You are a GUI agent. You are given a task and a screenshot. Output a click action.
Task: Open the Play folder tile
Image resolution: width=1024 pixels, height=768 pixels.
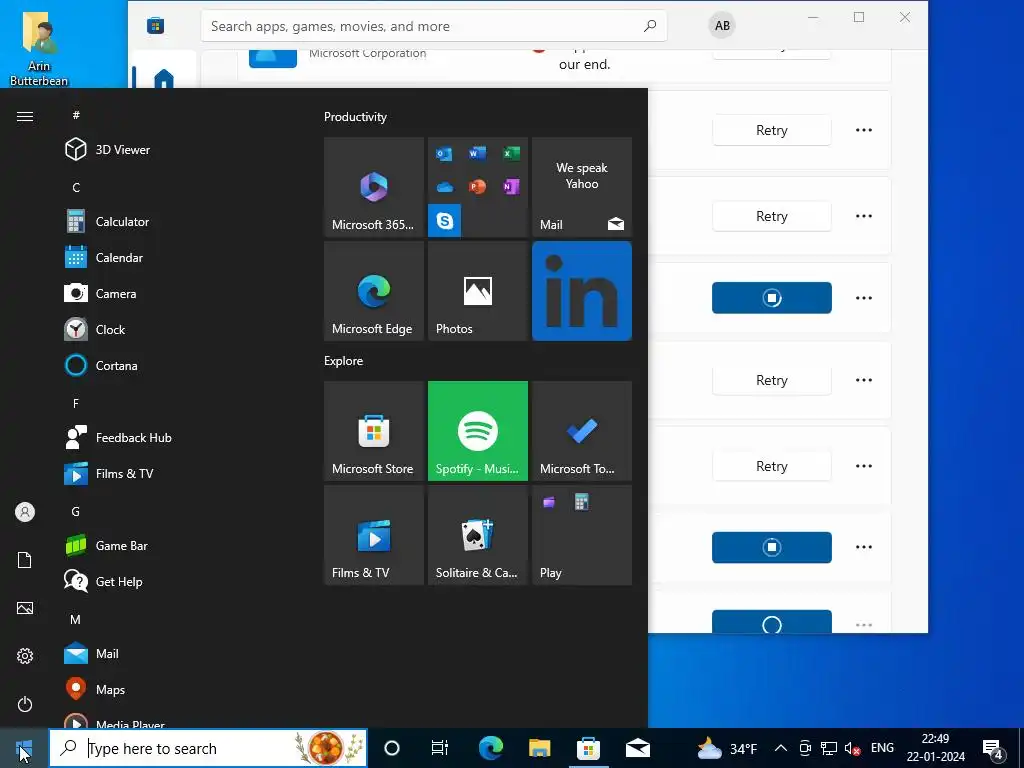(582, 535)
